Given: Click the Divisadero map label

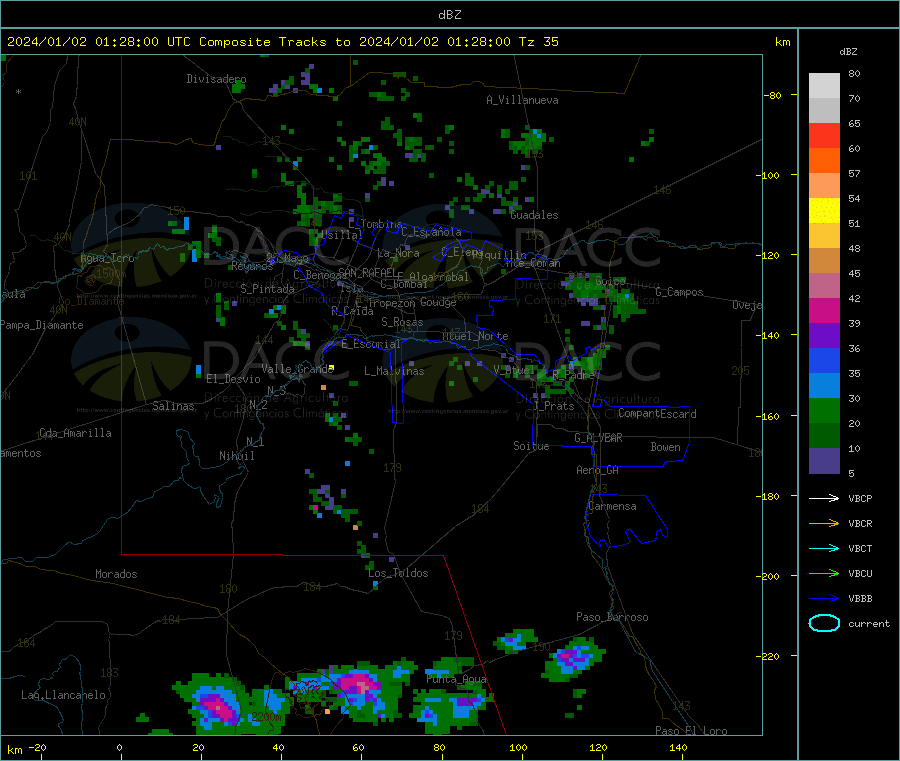Looking at the screenshot, I should coord(216,79).
